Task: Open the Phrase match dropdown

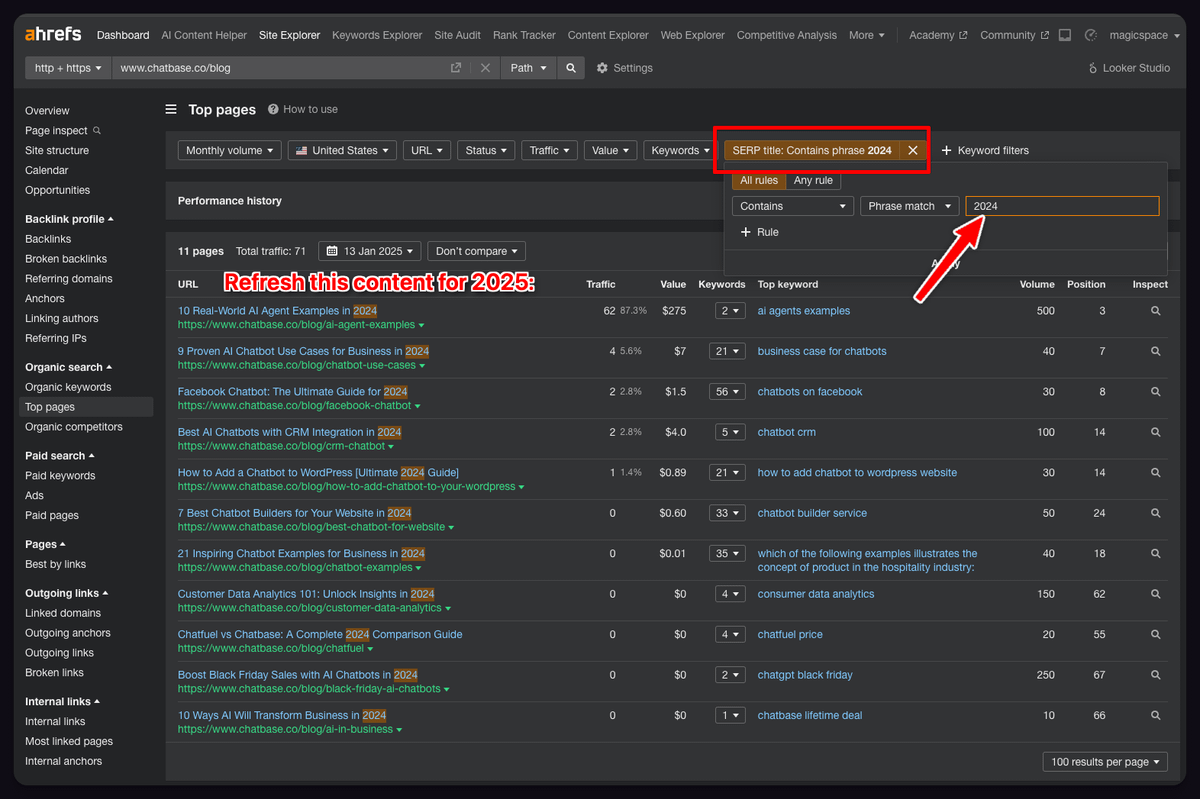Action: pos(909,206)
